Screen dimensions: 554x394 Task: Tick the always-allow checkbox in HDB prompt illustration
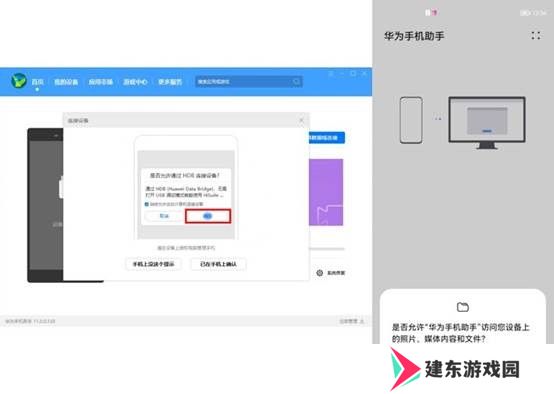(147, 204)
